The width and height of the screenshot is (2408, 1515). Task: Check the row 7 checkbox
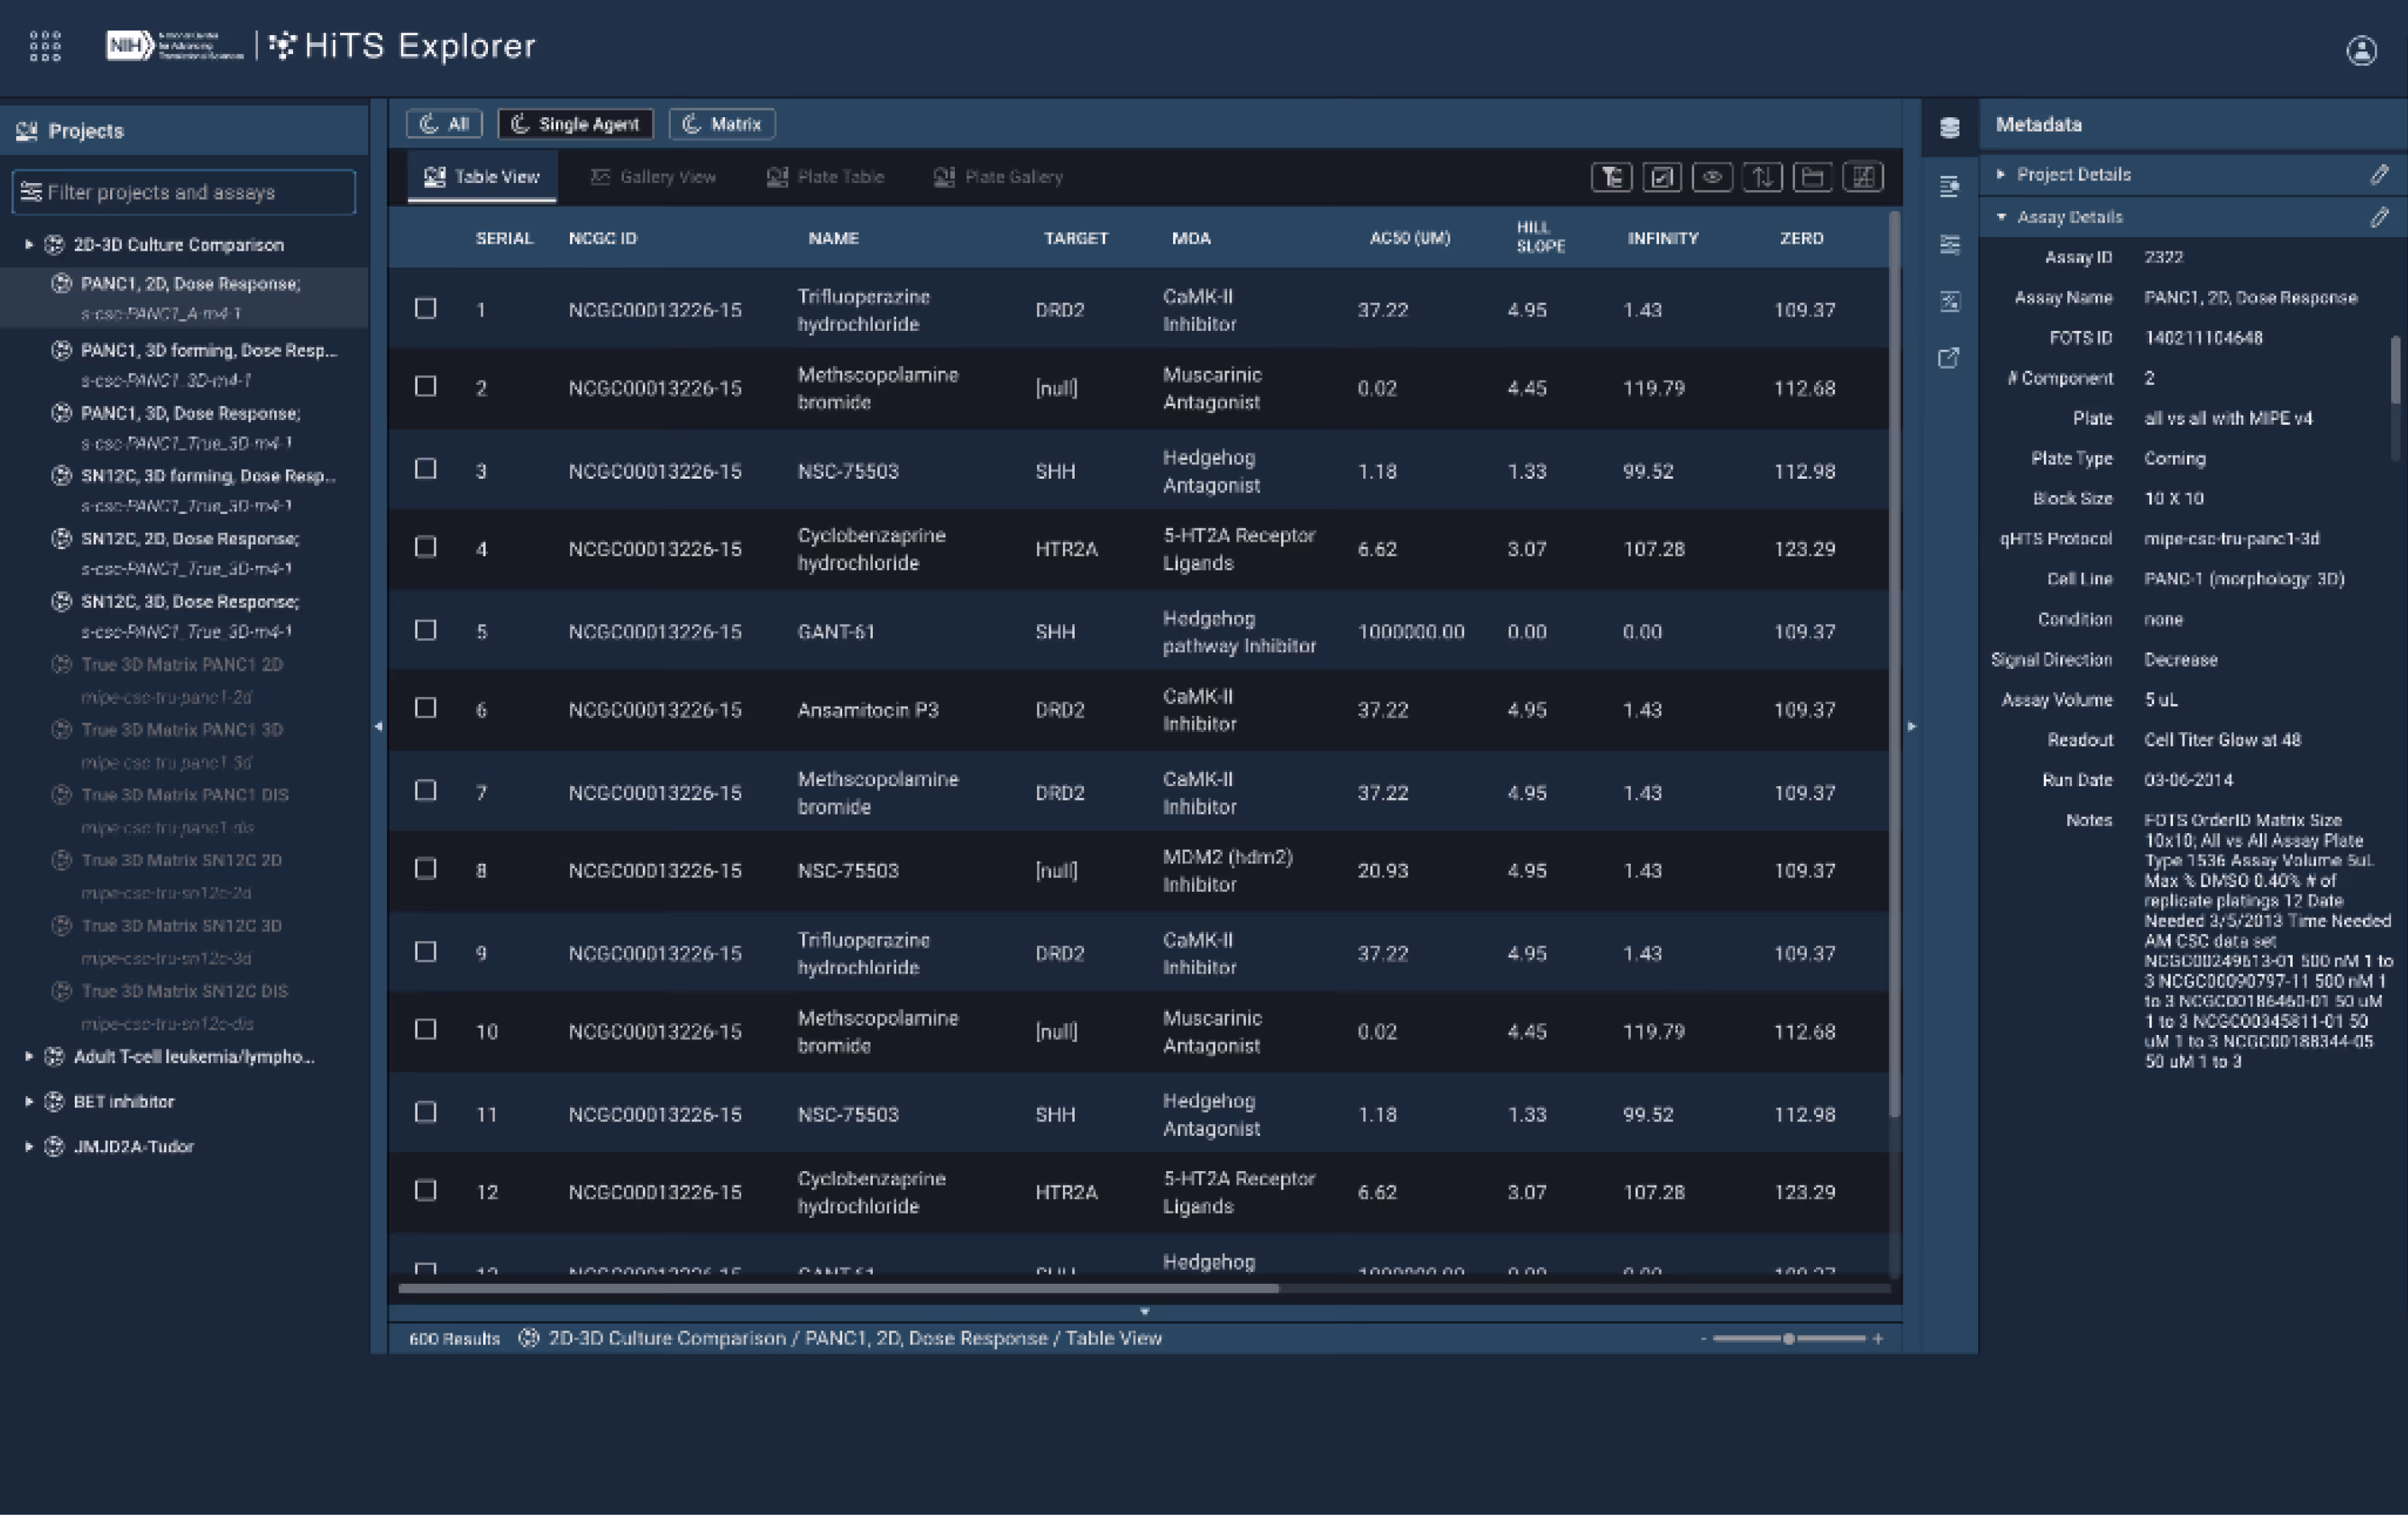pos(426,791)
